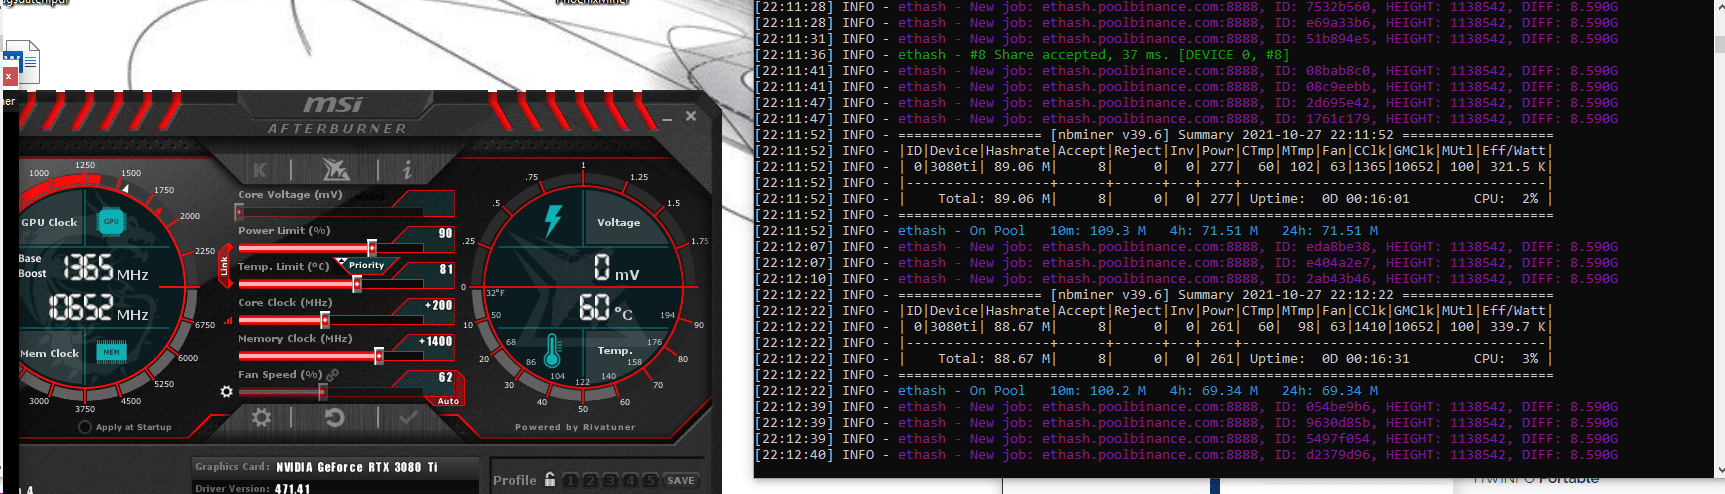The width and height of the screenshot is (1725, 494).
Task: Select profile slot 1
Action: point(570,481)
